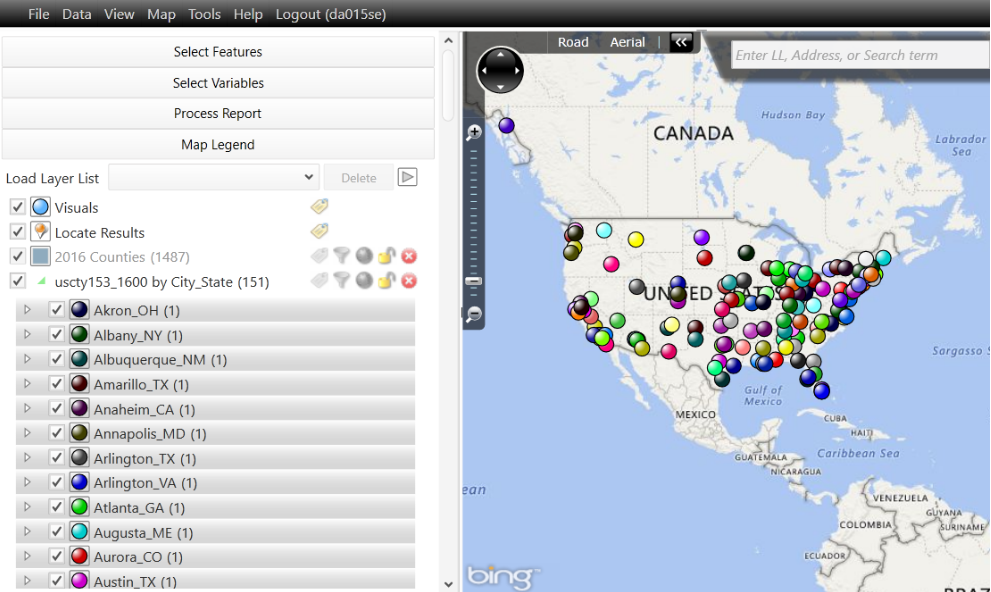Viewport: 991px width, 592px height.
Task: Click the gray sphere icon for uscty153_1600 layer
Action: (x=364, y=281)
